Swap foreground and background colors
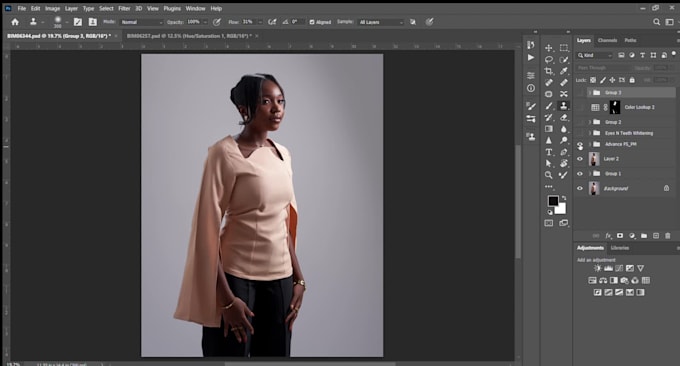This screenshot has height=366, width=680. pyautogui.click(x=564, y=198)
